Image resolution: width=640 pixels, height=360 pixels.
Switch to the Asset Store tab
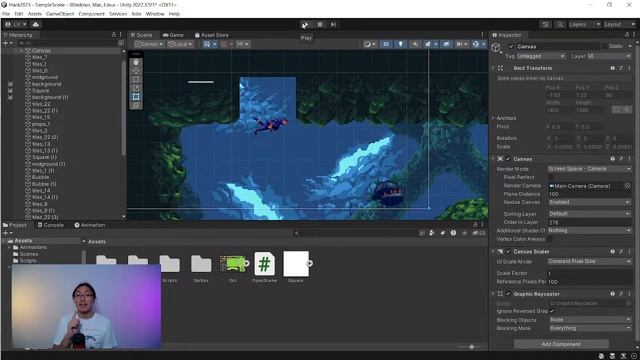click(x=211, y=35)
